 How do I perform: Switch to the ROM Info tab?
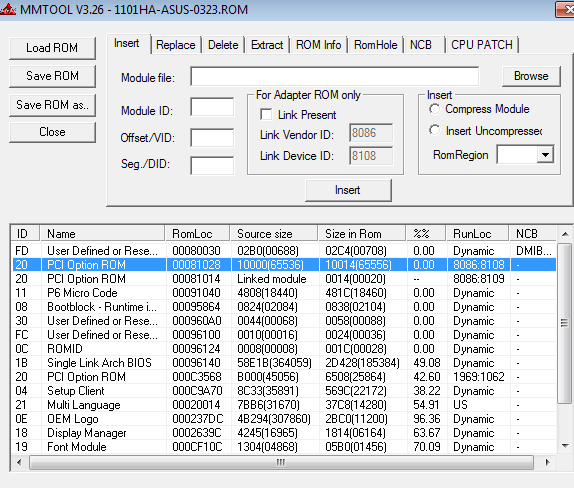318,45
